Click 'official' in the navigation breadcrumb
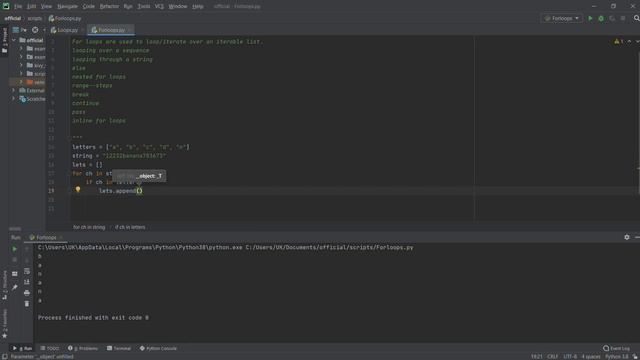Viewport: 640px width, 360px height. pos(13,18)
